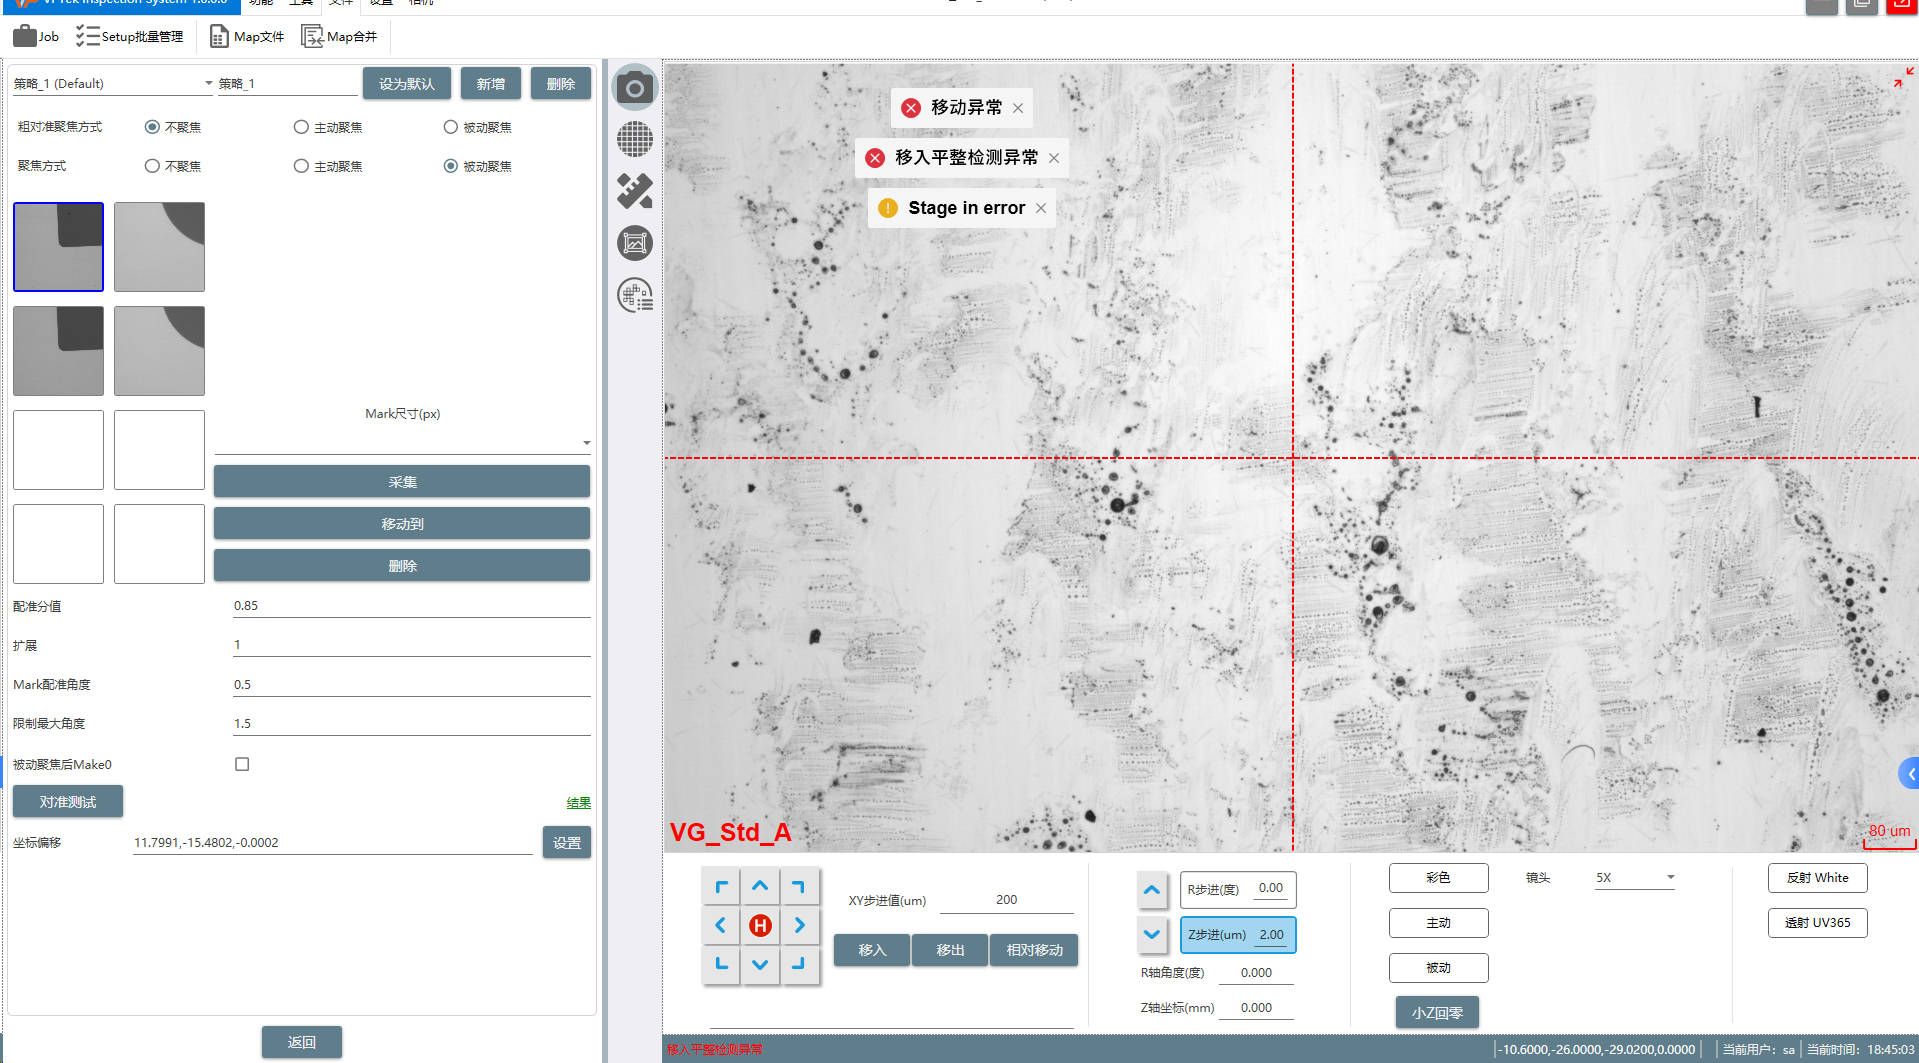Open Setup批量管理 from the toolbar

pyautogui.click(x=130, y=37)
